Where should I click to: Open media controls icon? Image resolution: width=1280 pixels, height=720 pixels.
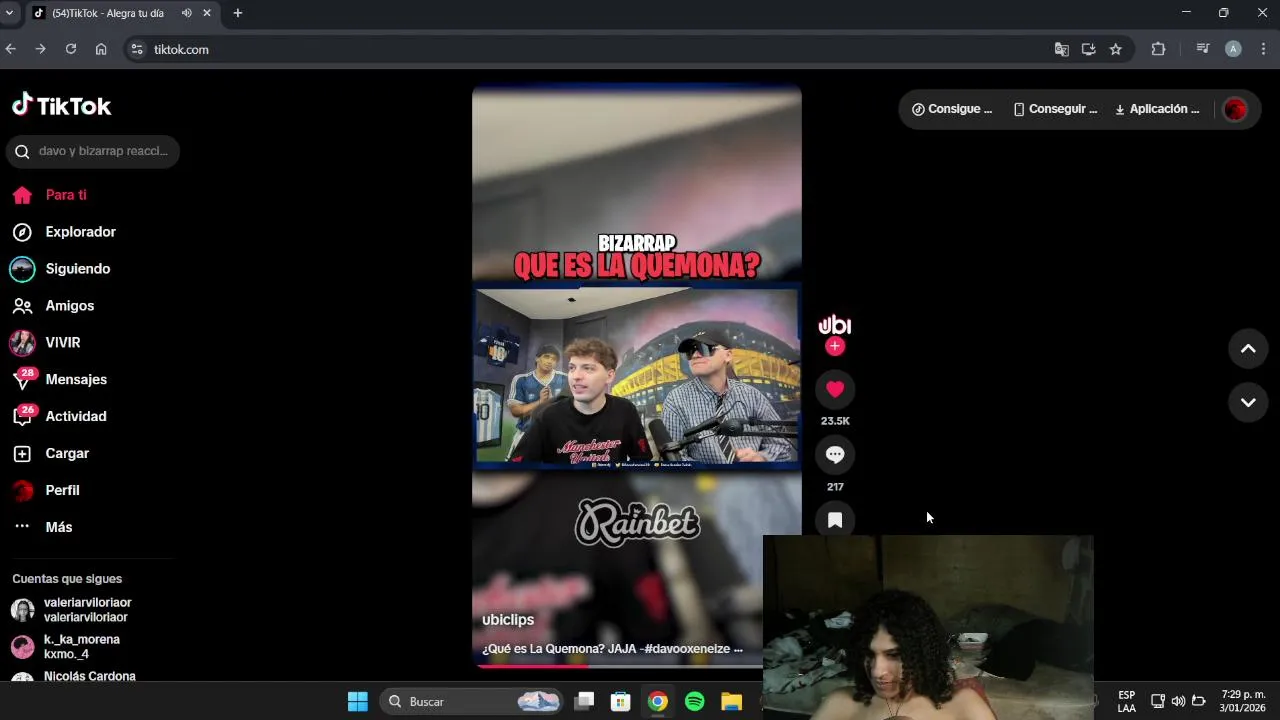[x=1202, y=49]
